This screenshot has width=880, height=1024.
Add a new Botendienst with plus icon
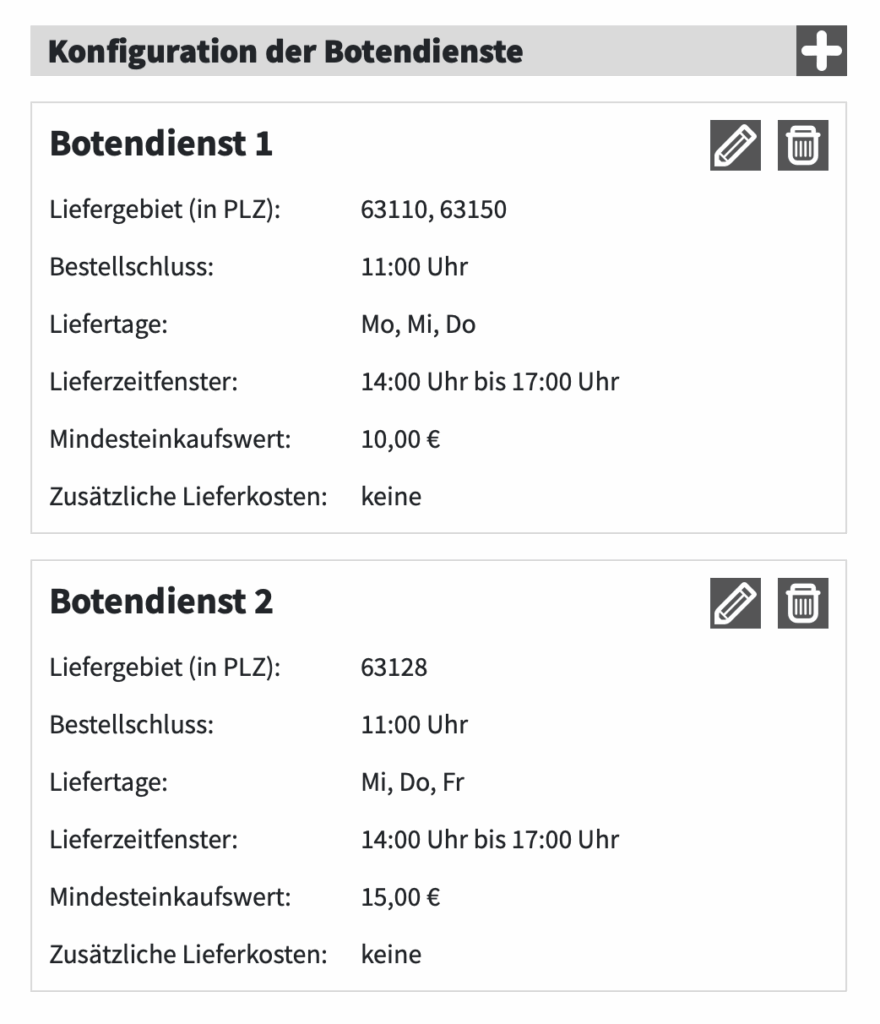[x=821, y=51]
